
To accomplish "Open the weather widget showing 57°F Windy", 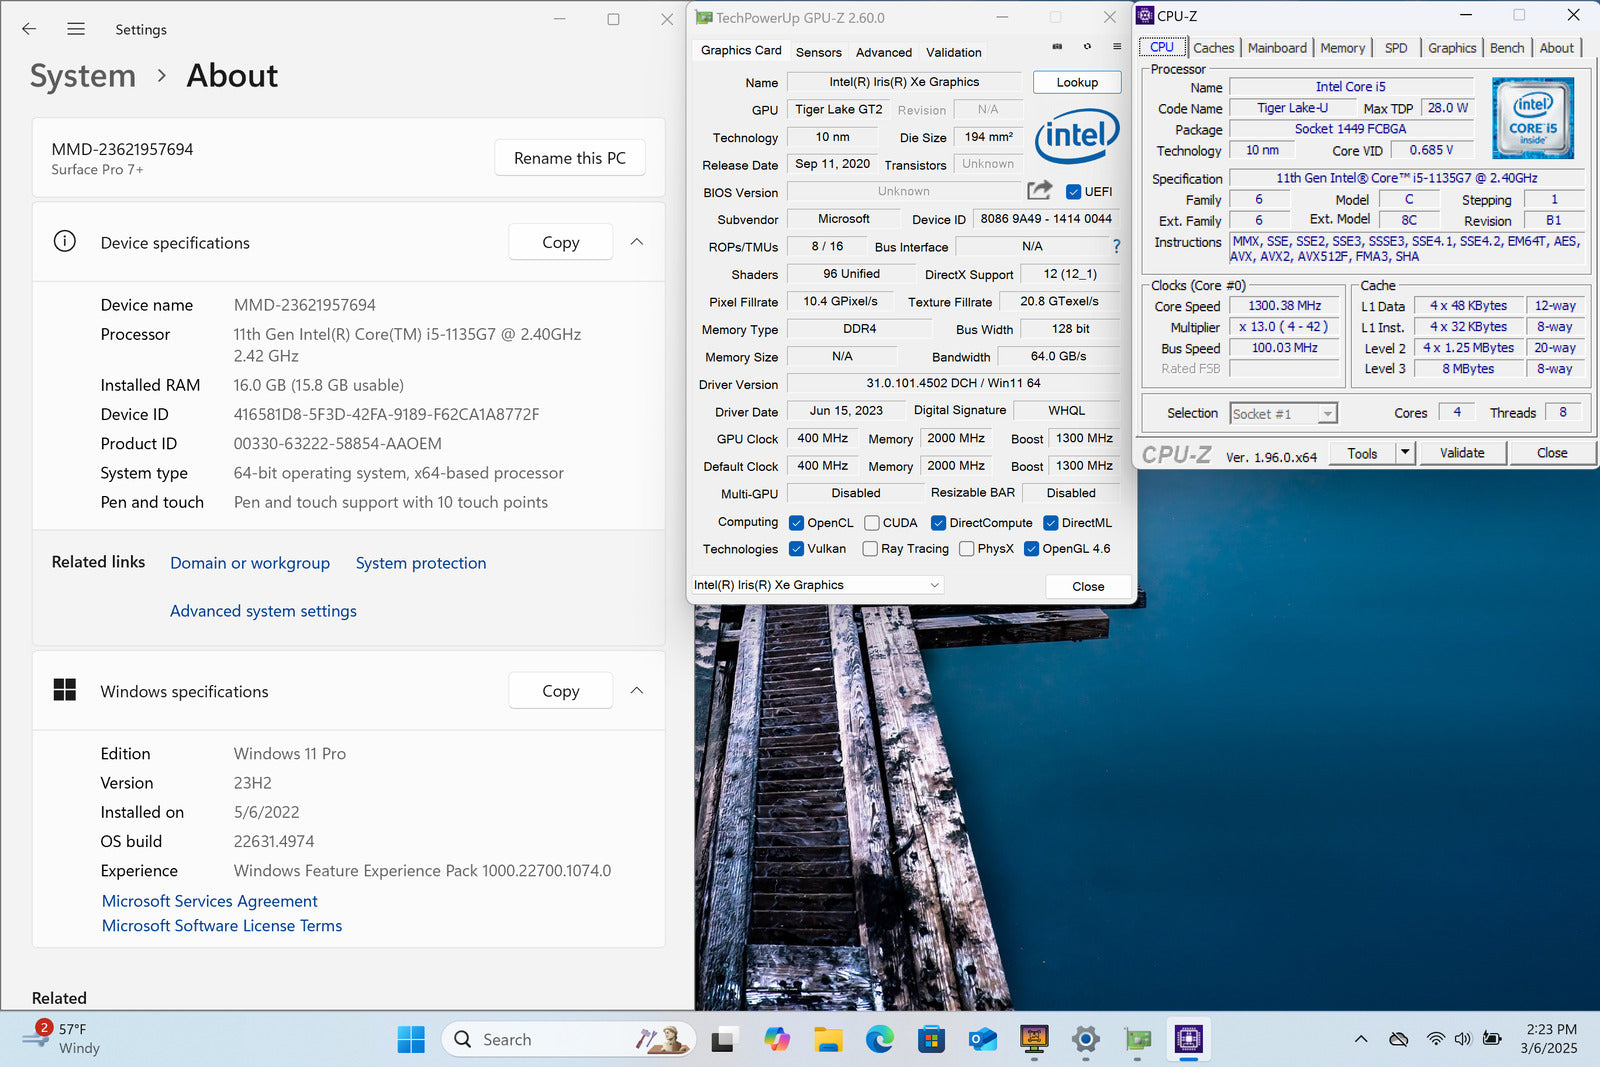I will (x=62, y=1038).
